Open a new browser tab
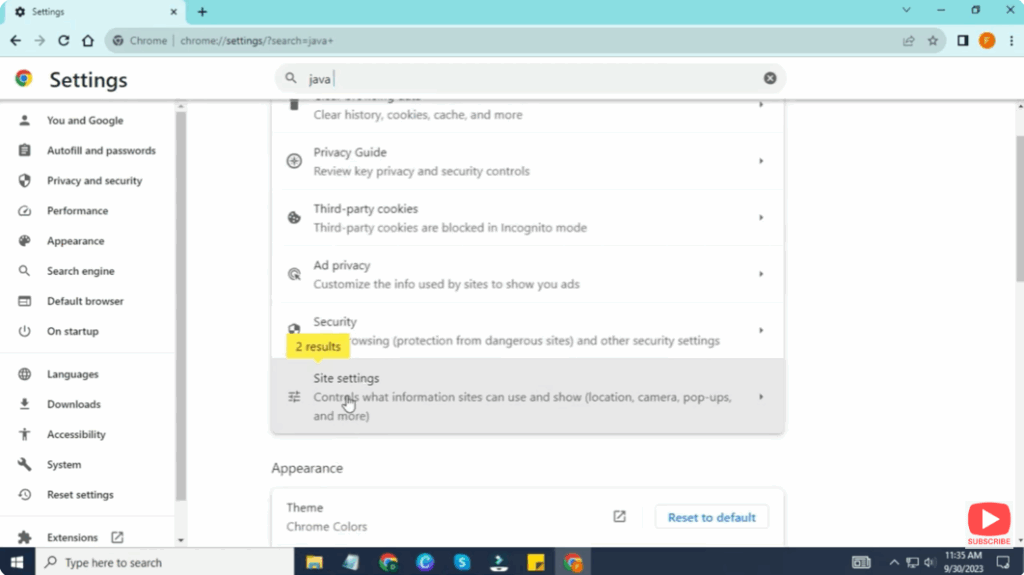The height and width of the screenshot is (575, 1024). 202,12
